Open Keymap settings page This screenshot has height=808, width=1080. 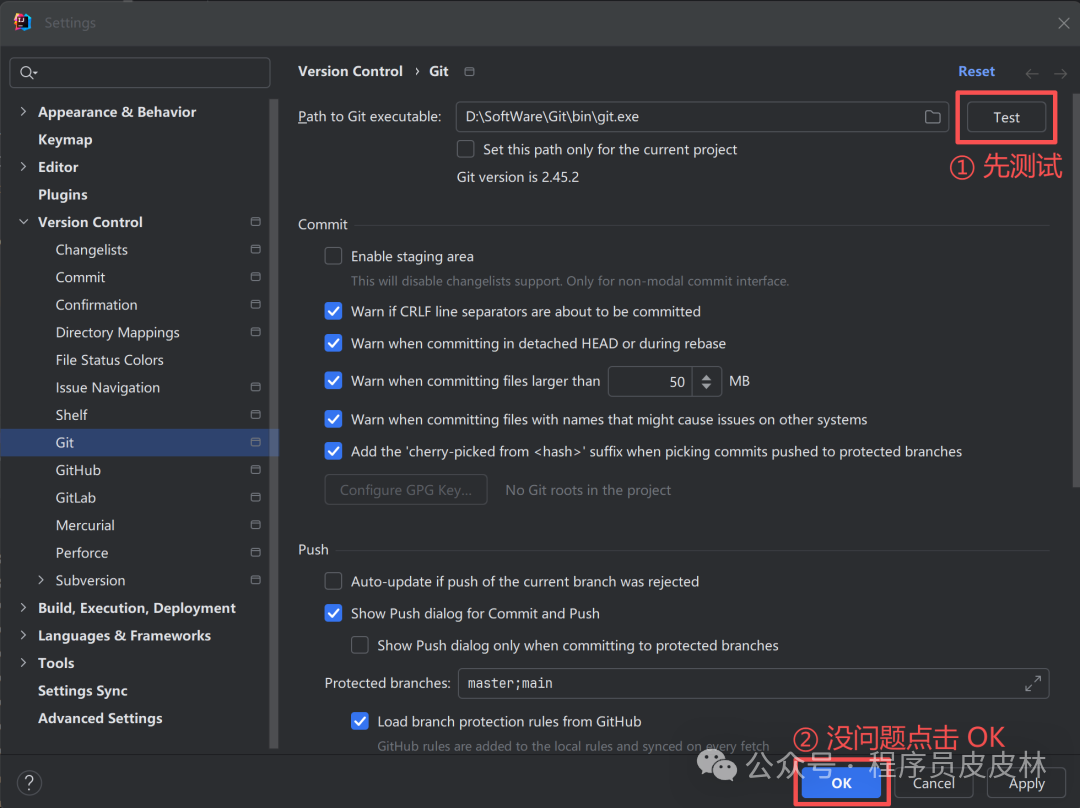[65, 139]
